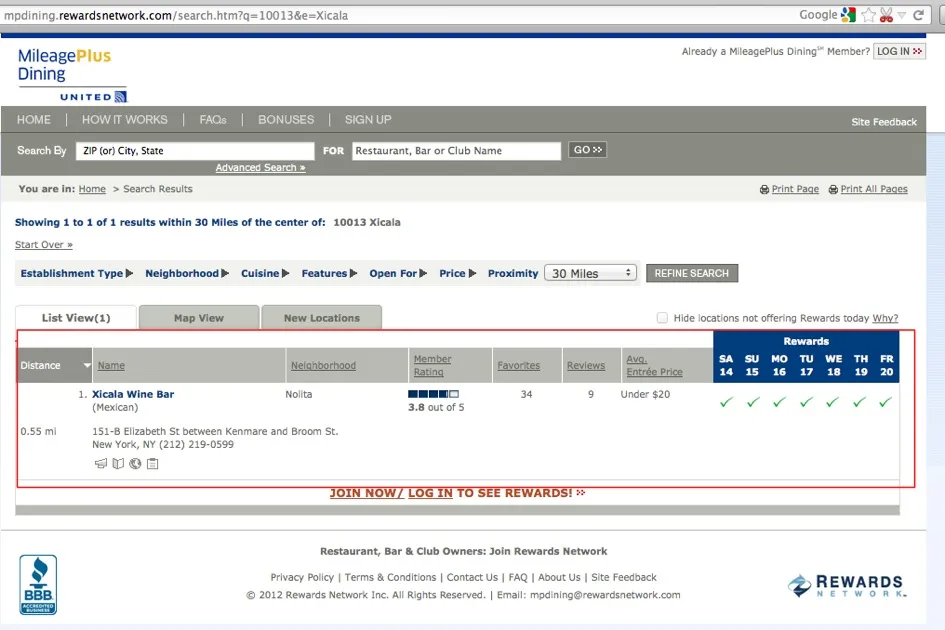Click the TH 19 rewards checkmark
945x630 pixels.
pyautogui.click(x=859, y=402)
